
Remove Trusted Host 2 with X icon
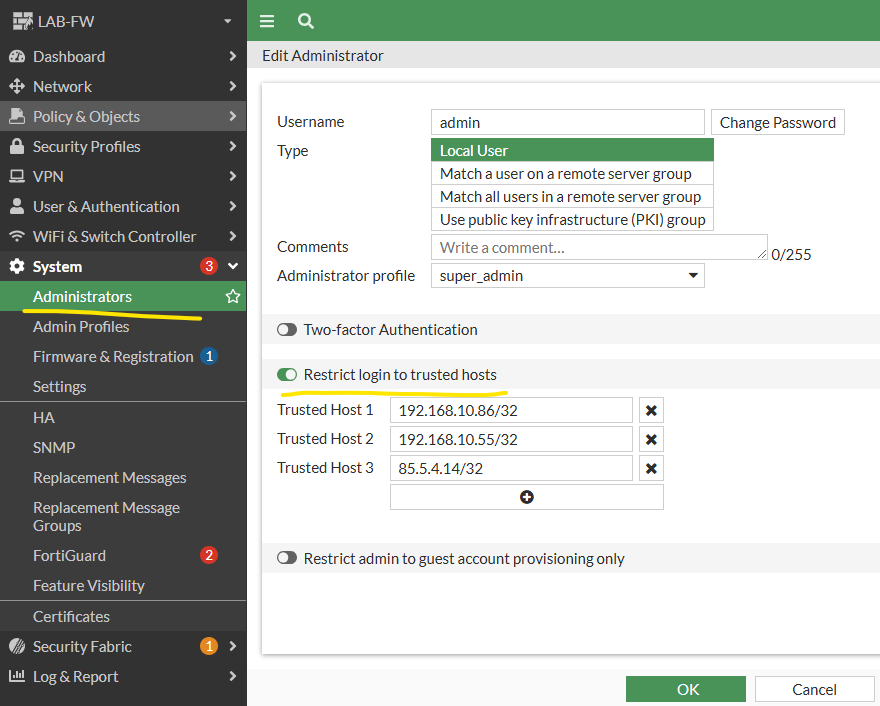(651, 439)
